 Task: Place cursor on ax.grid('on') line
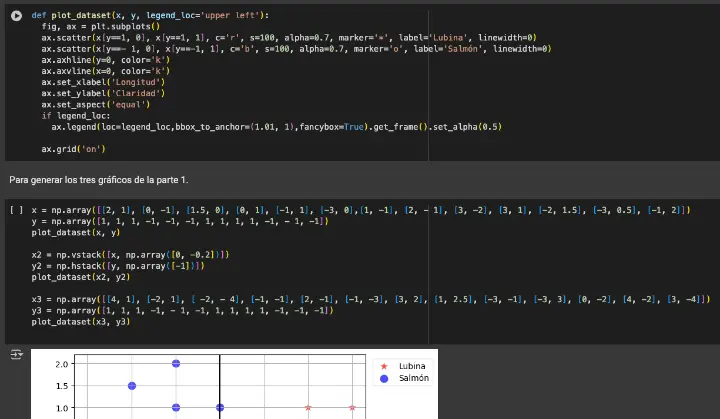[74, 149]
